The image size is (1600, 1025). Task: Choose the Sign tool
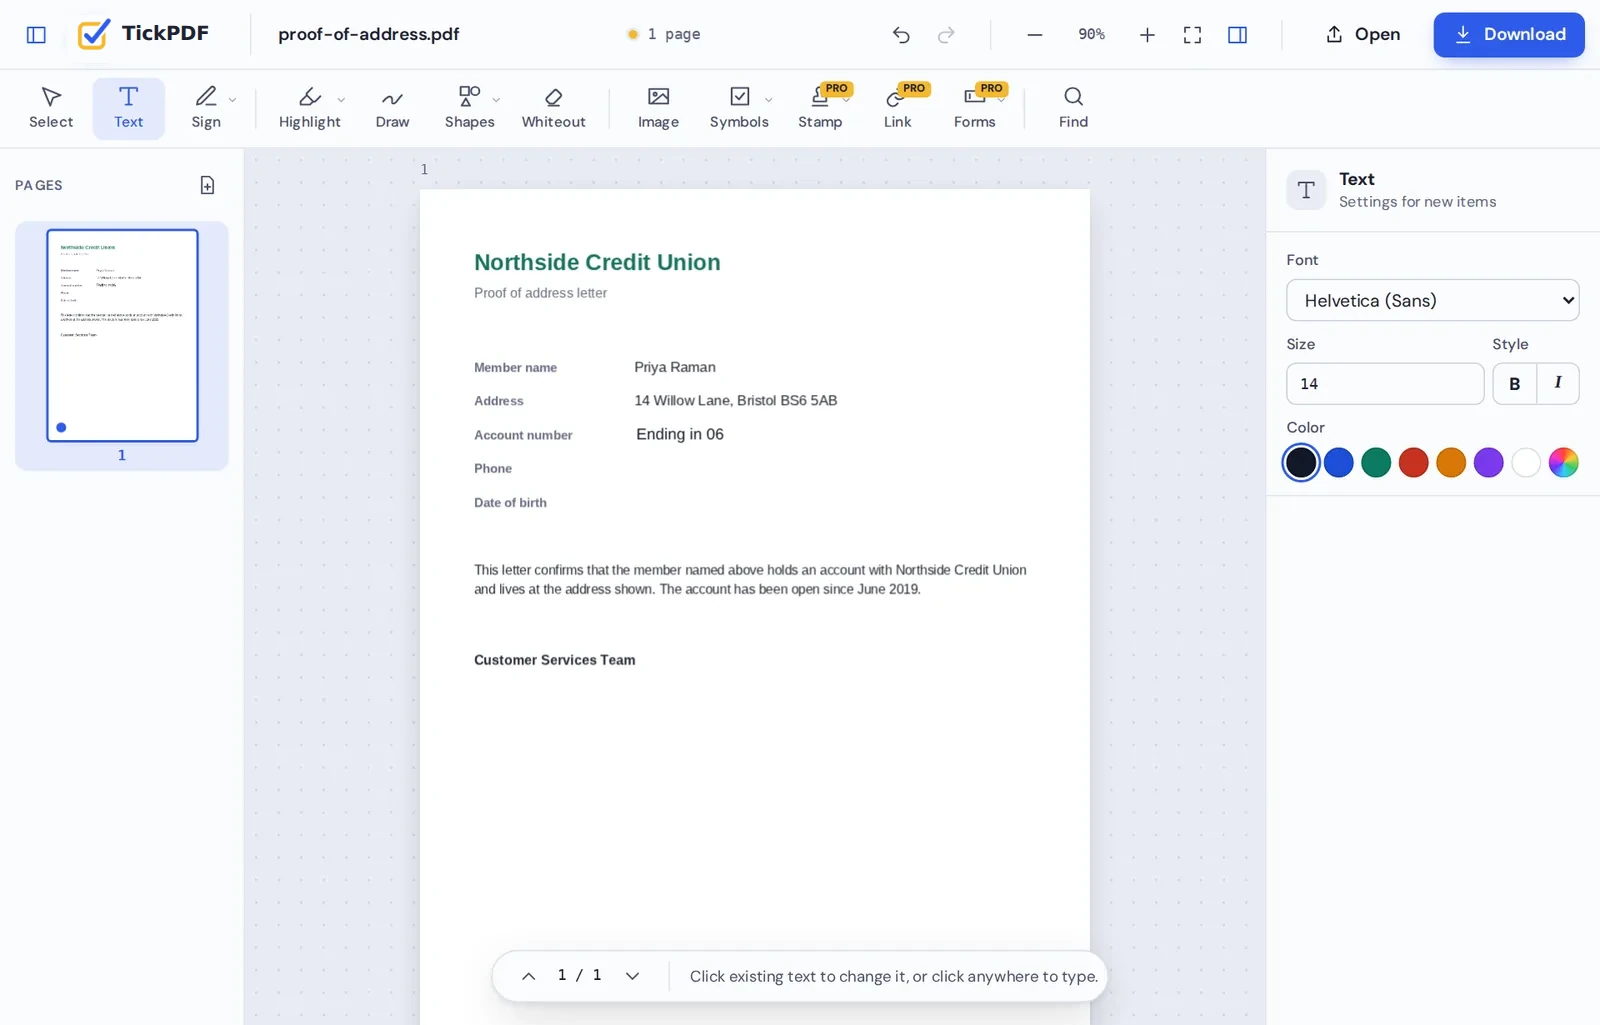click(x=206, y=108)
